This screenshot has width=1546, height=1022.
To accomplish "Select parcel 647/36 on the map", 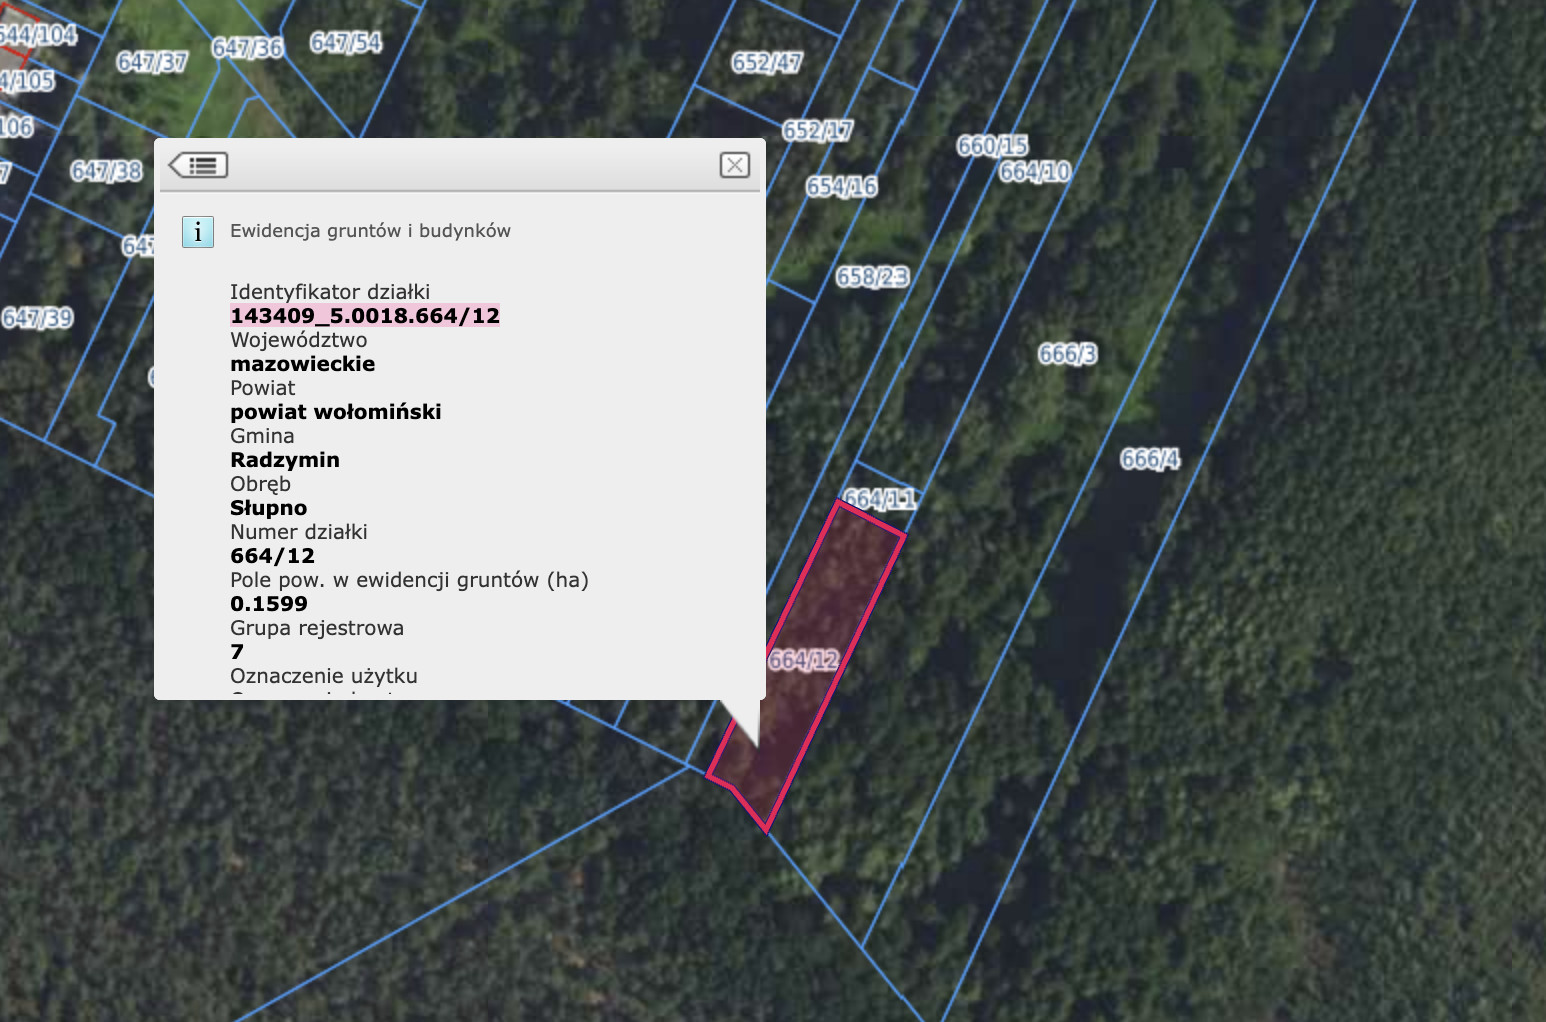I will click(x=248, y=48).
